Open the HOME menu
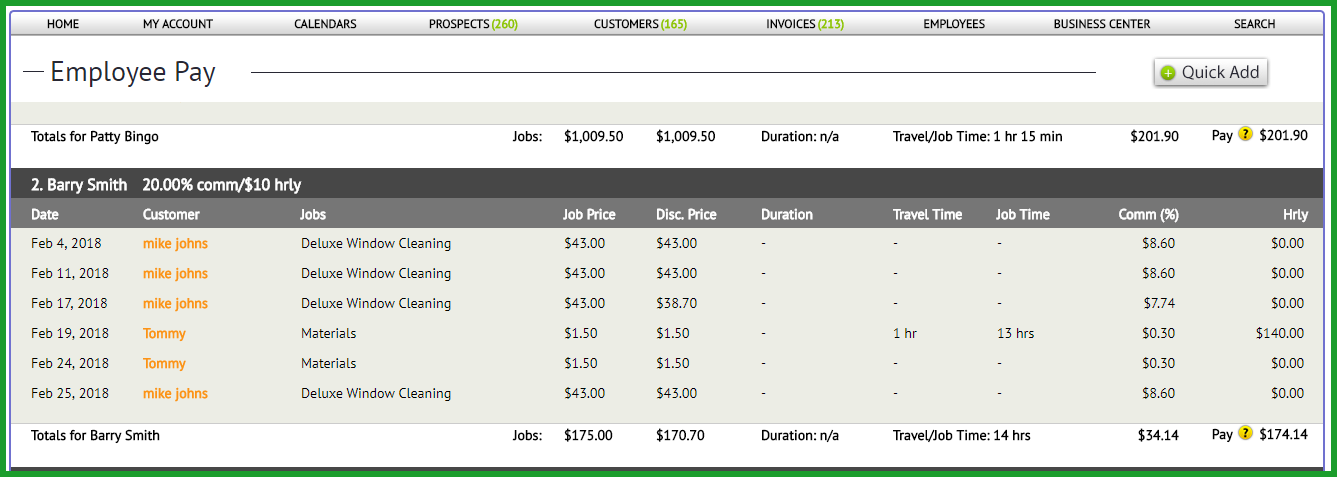The width and height of the screenshot is (1337, 477). click(x=63, y=24)
